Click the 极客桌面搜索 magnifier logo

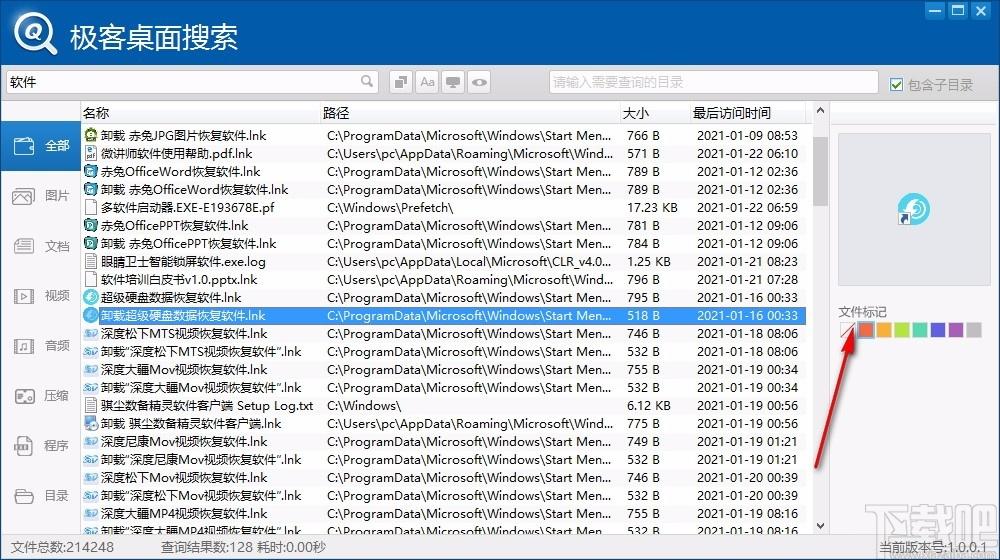tap(35, 33)
